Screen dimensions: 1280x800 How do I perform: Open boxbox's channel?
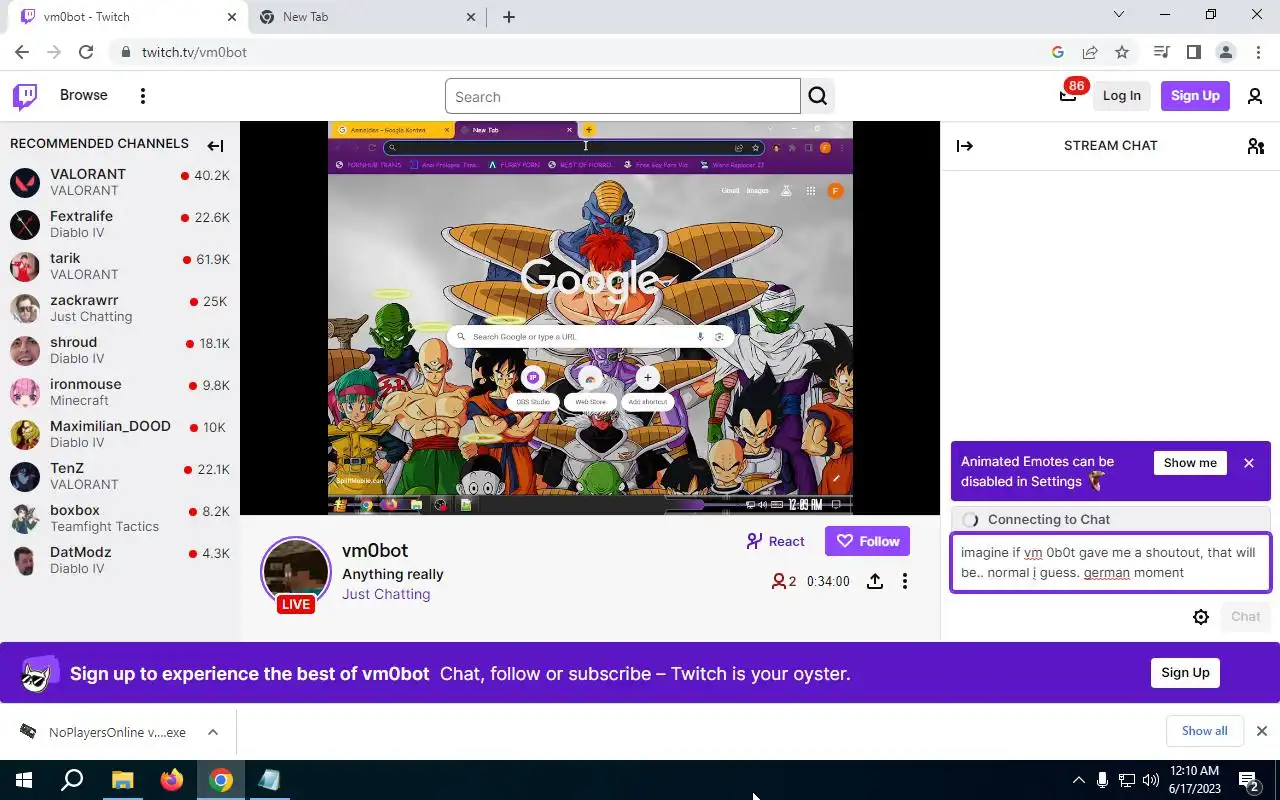click(120, 518)
